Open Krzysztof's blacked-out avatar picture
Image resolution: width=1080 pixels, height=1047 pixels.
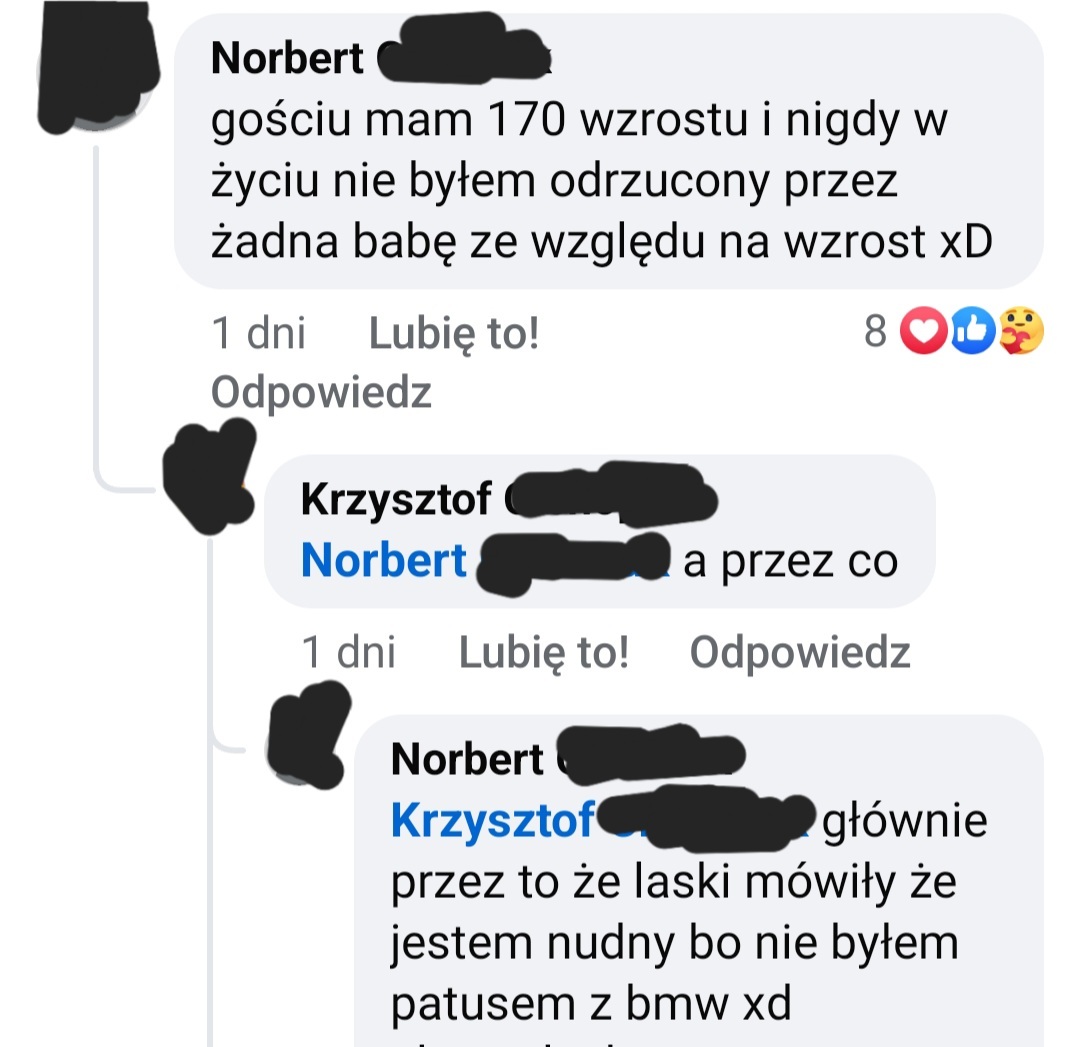pyautogui.click(x=209, y=477)
